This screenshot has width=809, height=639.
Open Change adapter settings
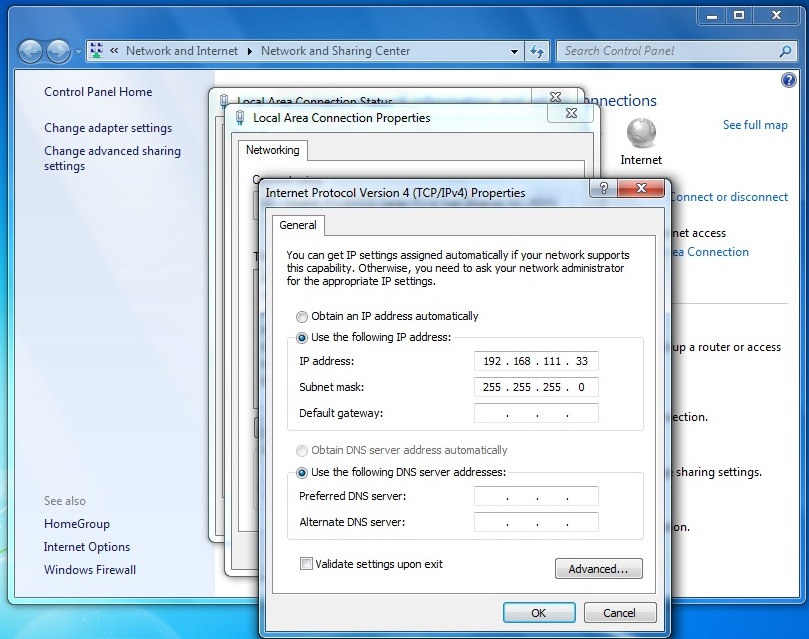click(x=108, y=128)
